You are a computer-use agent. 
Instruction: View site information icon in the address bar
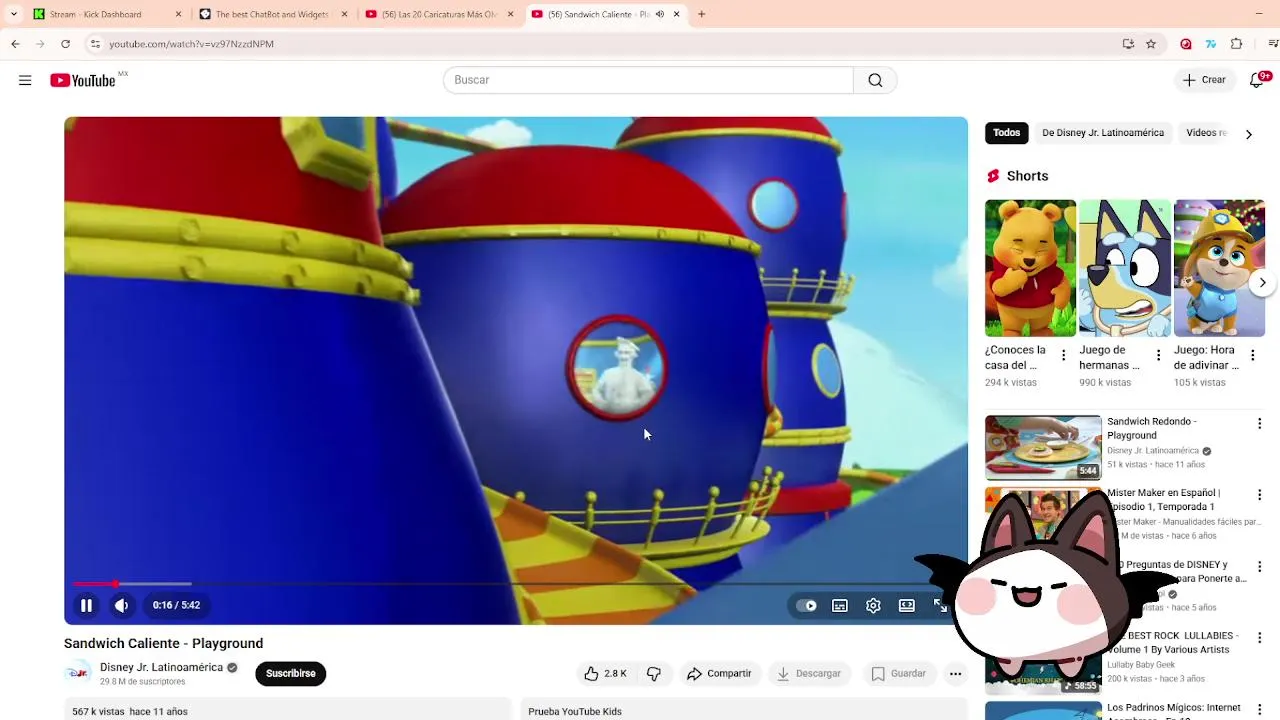95,44
